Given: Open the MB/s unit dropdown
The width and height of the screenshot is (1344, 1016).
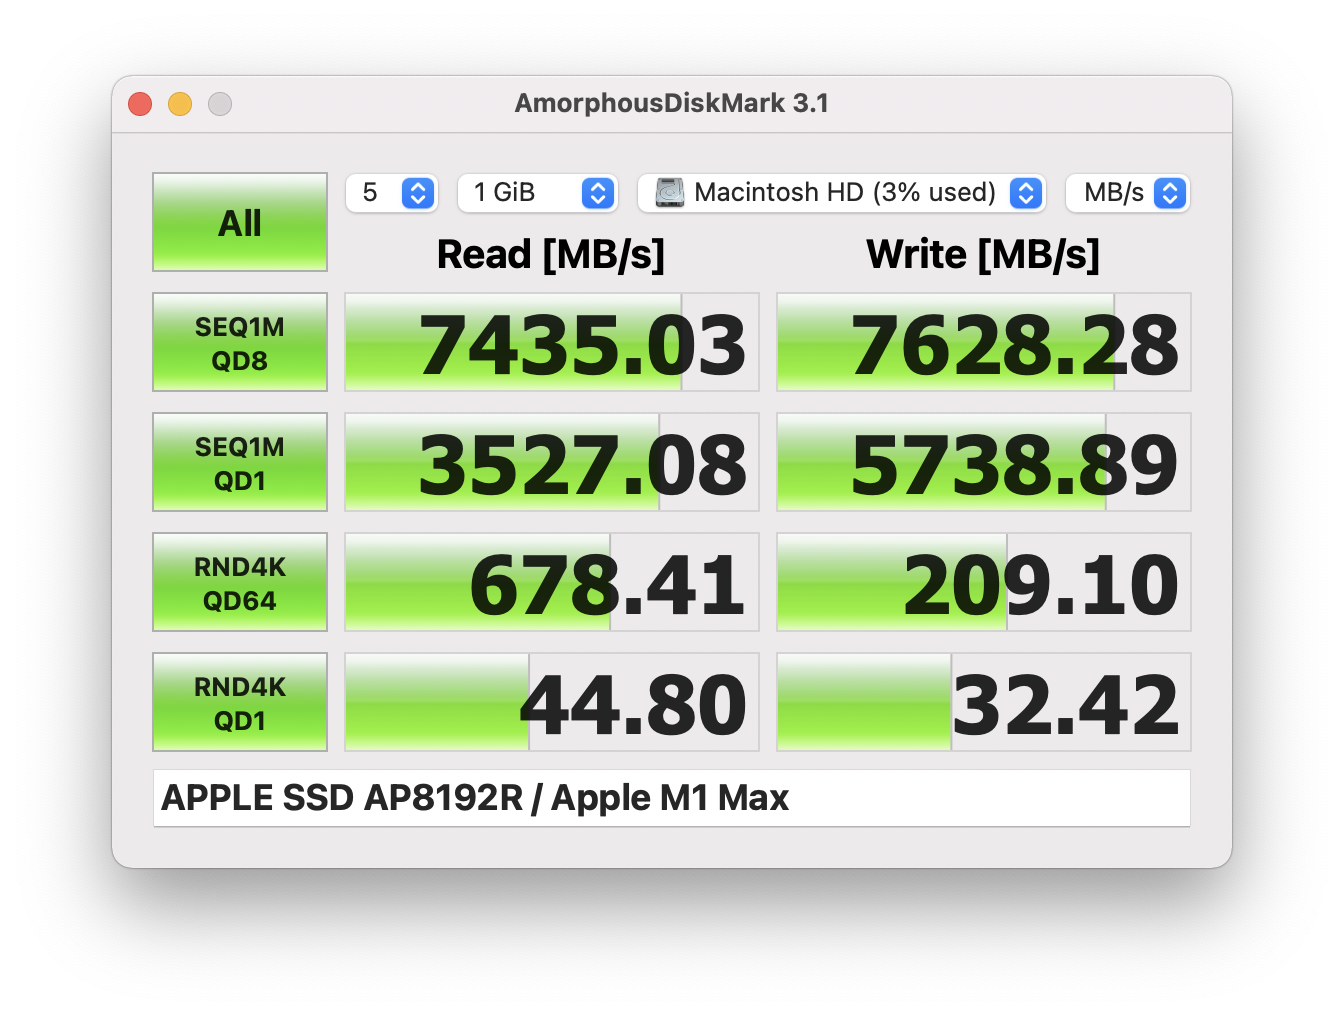Looking at the screenshot, I should (x=1128, y=193).
